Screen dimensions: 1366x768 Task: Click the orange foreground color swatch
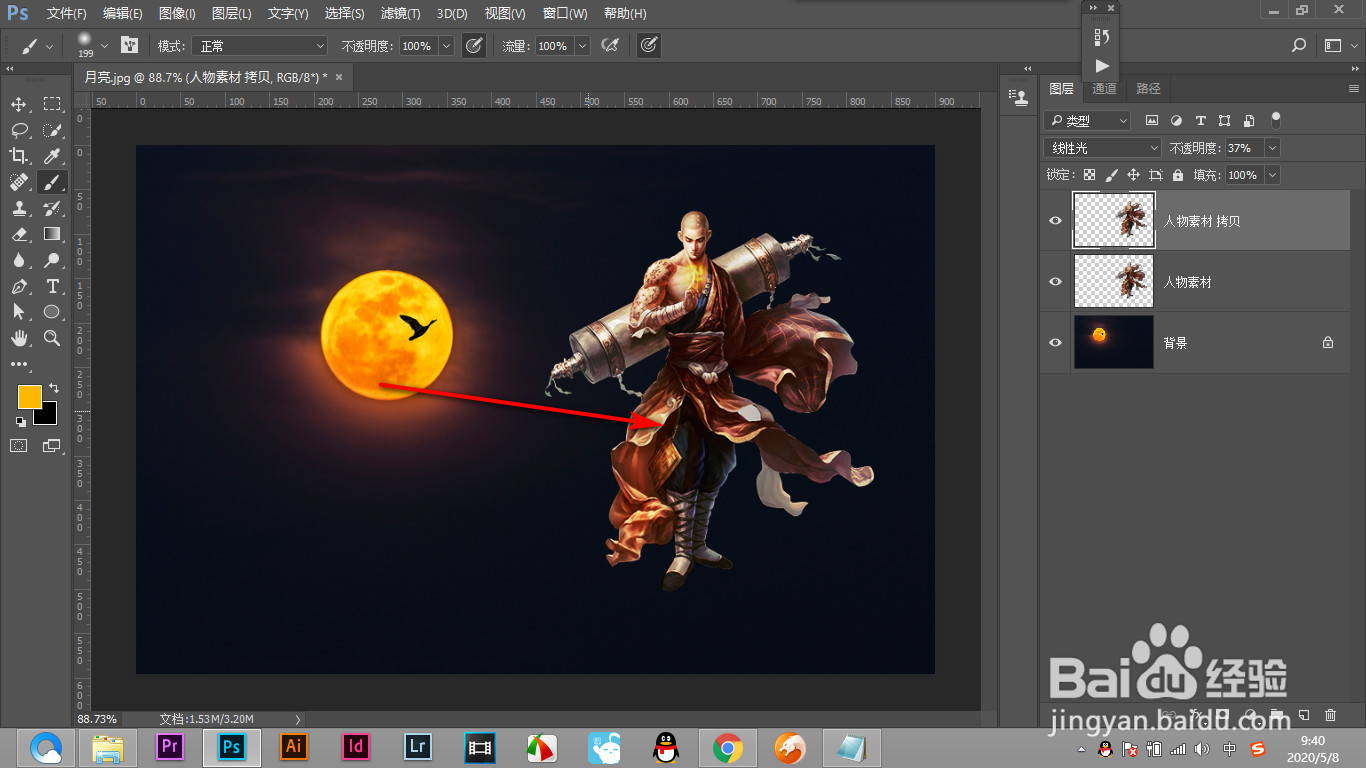click(30, 396)
